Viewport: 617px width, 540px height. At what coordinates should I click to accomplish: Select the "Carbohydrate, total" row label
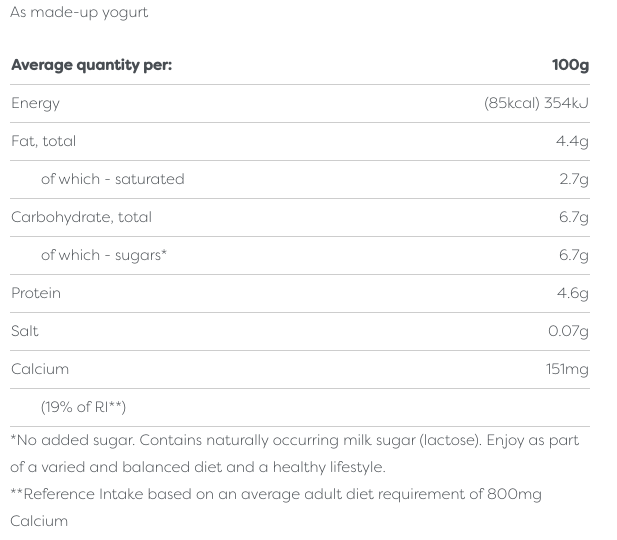[x=81, y=217]
